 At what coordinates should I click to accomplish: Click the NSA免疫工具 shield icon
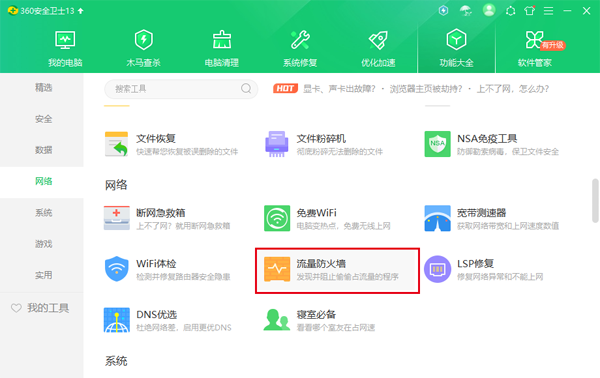437,144
